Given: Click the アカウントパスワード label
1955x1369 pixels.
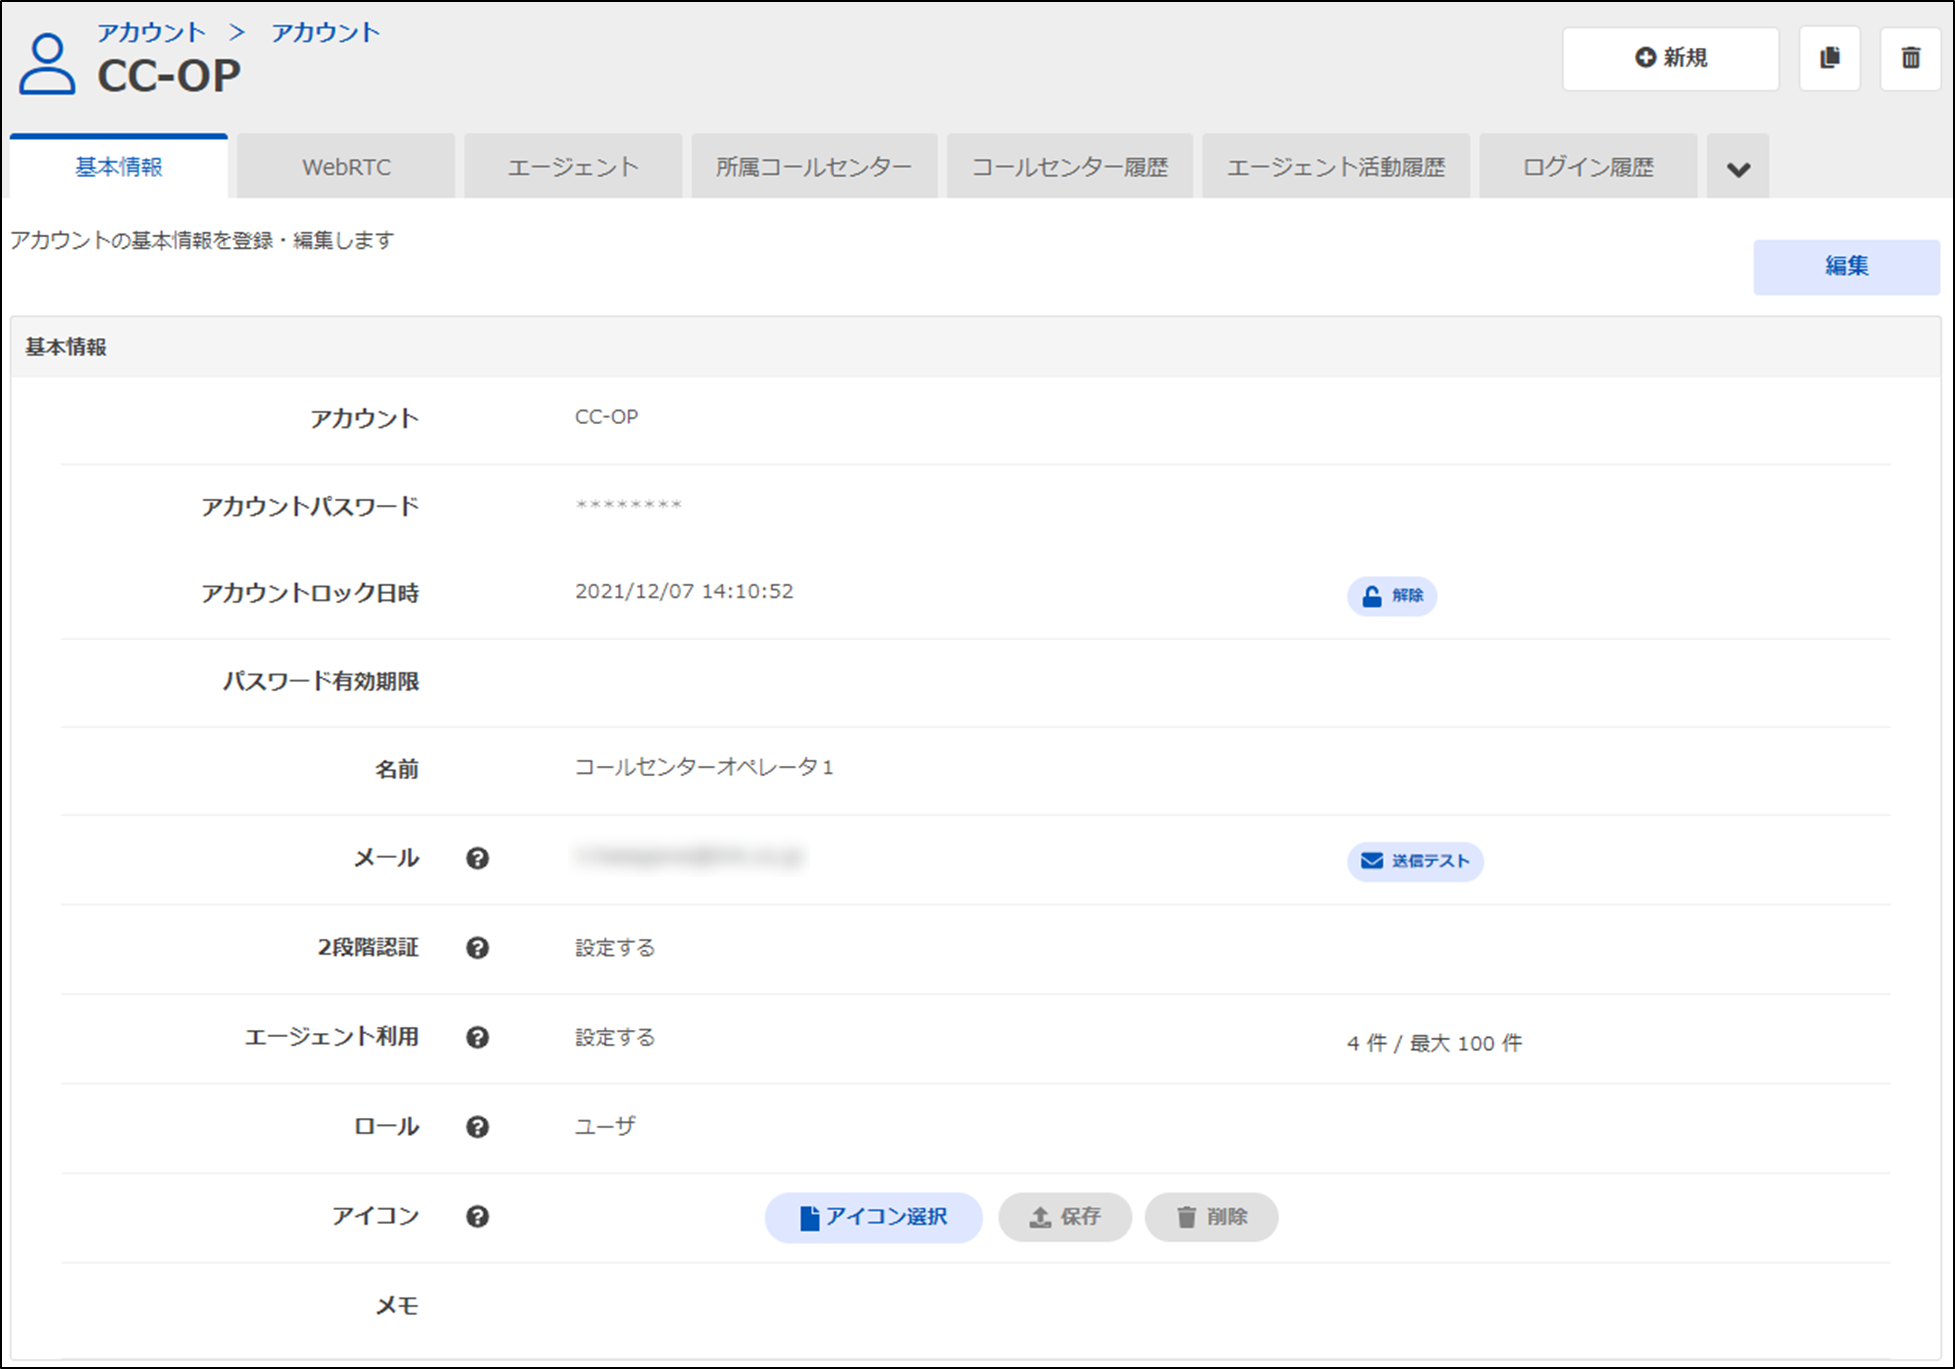Looking at the screenshot, I should (x=310, y=506).
